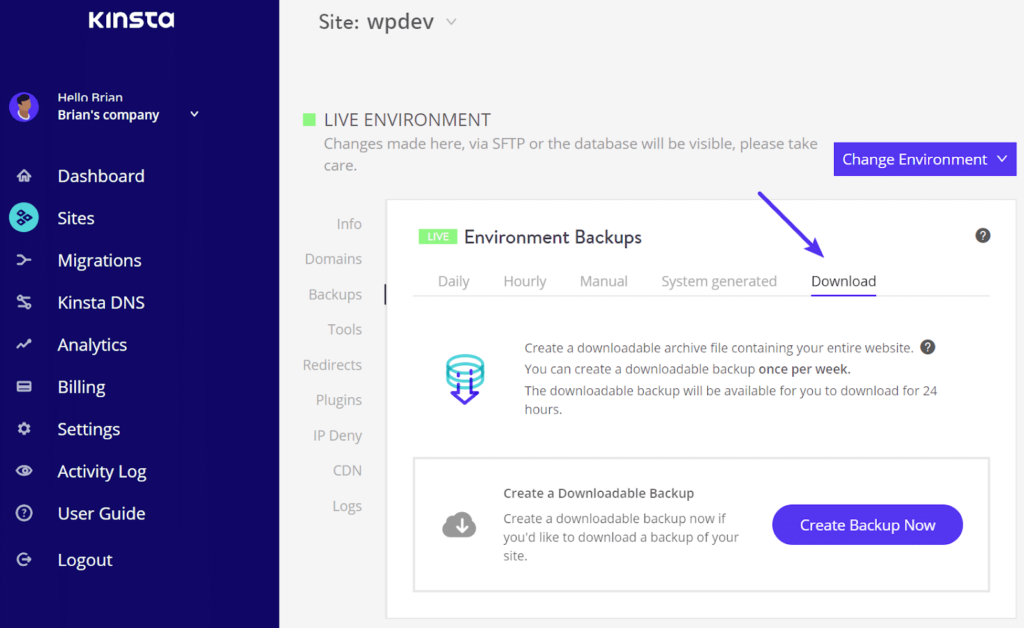Click the Sites icon in sidebar
1024x628 pixels.
pyautogui.click(x=24, y=218)
